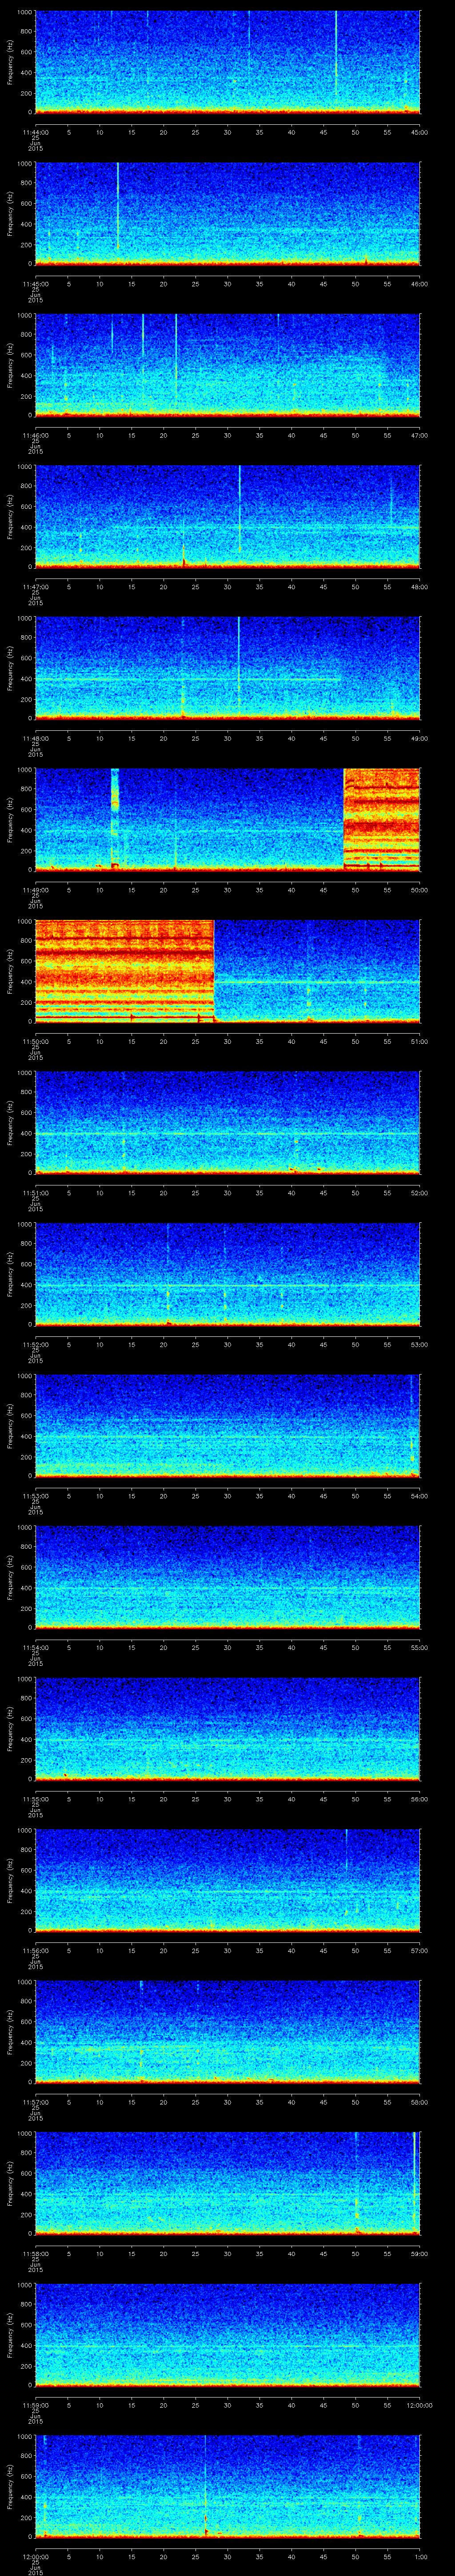The width and height of the screenshot is (455, 2576).
Task: Open the spectrogram panel starting at 11:52:00
Action: click(227, 1274)
